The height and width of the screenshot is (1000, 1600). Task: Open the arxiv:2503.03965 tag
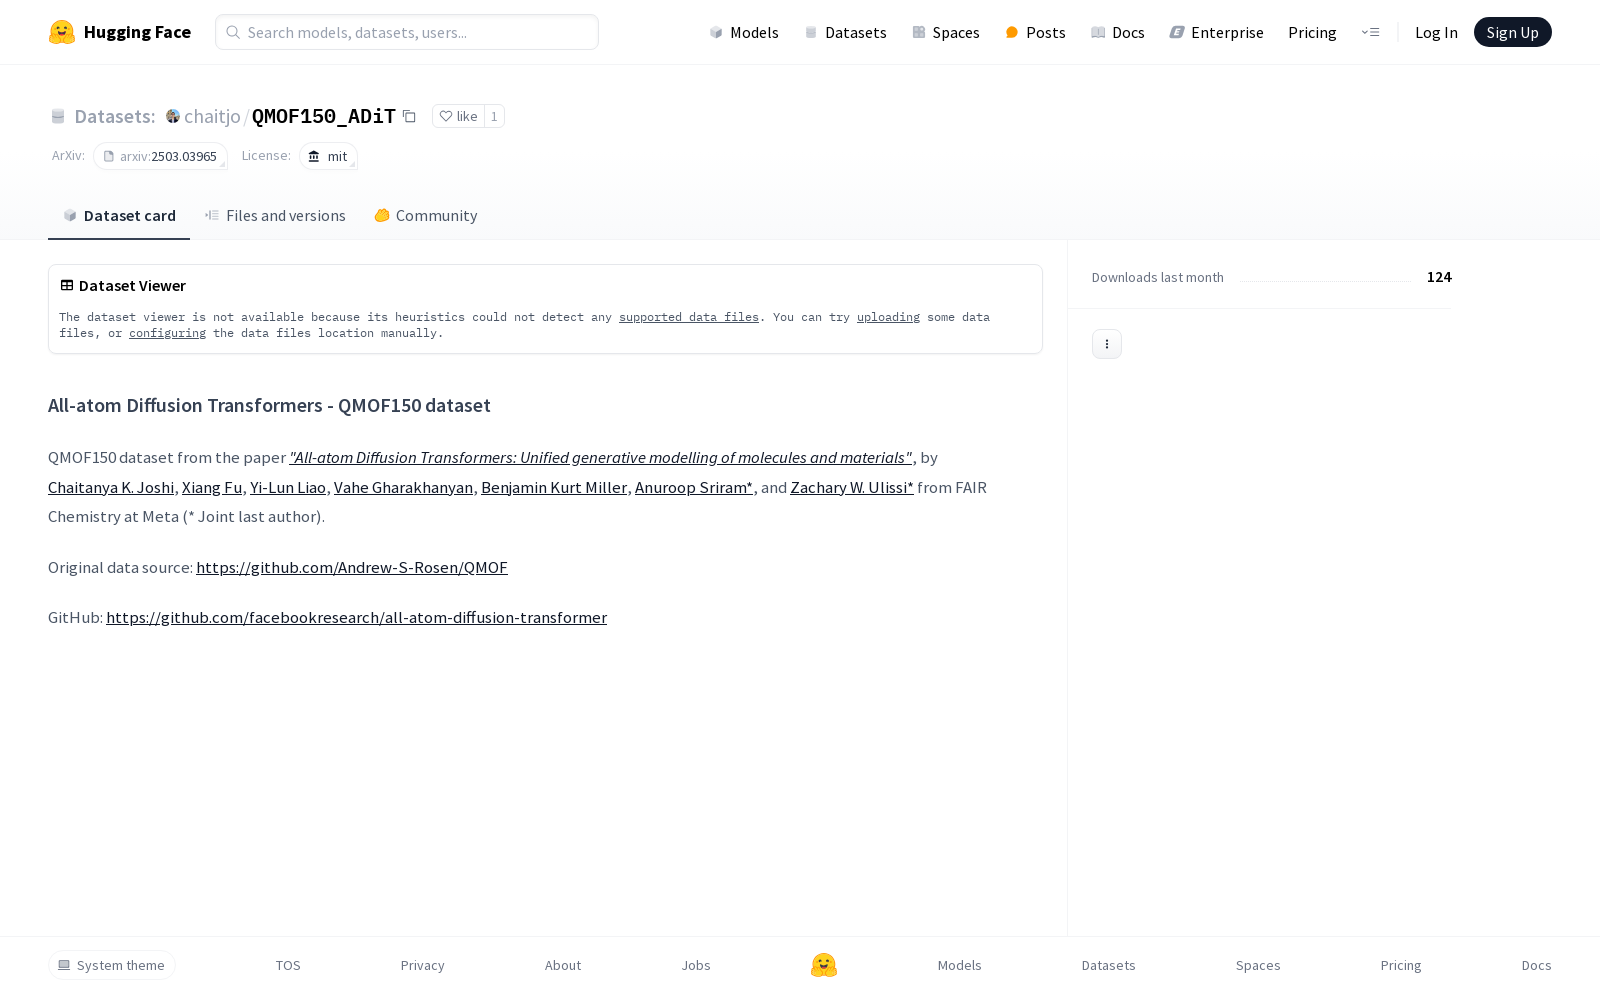[160, 156]
